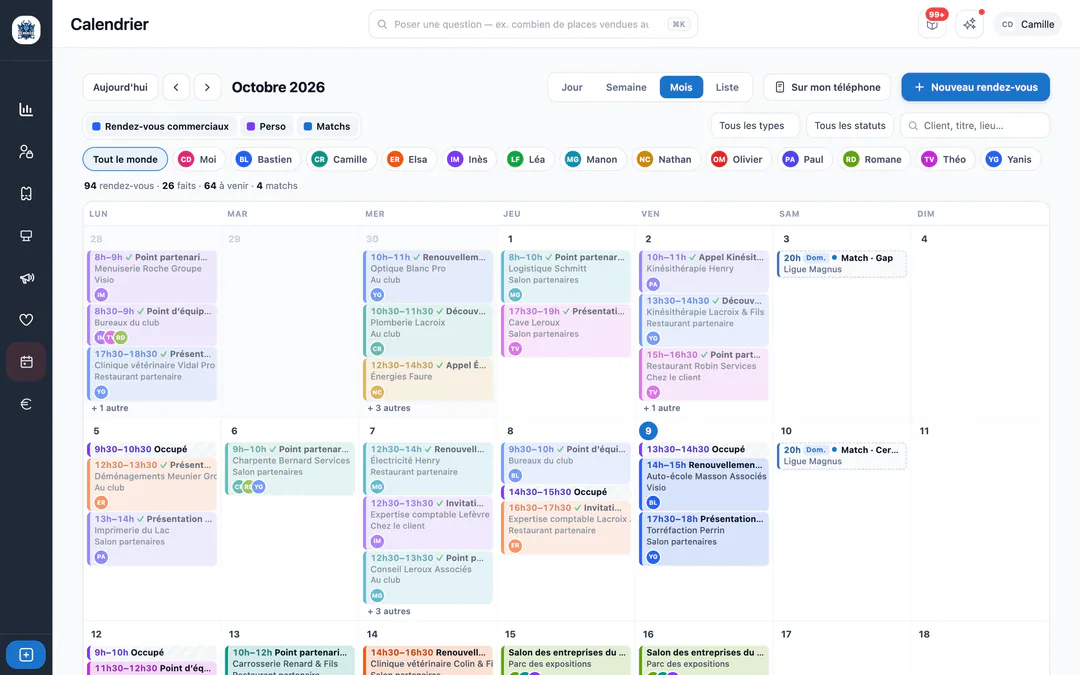Create a Nouveau rendez-vous

click(x=975, y=87)
